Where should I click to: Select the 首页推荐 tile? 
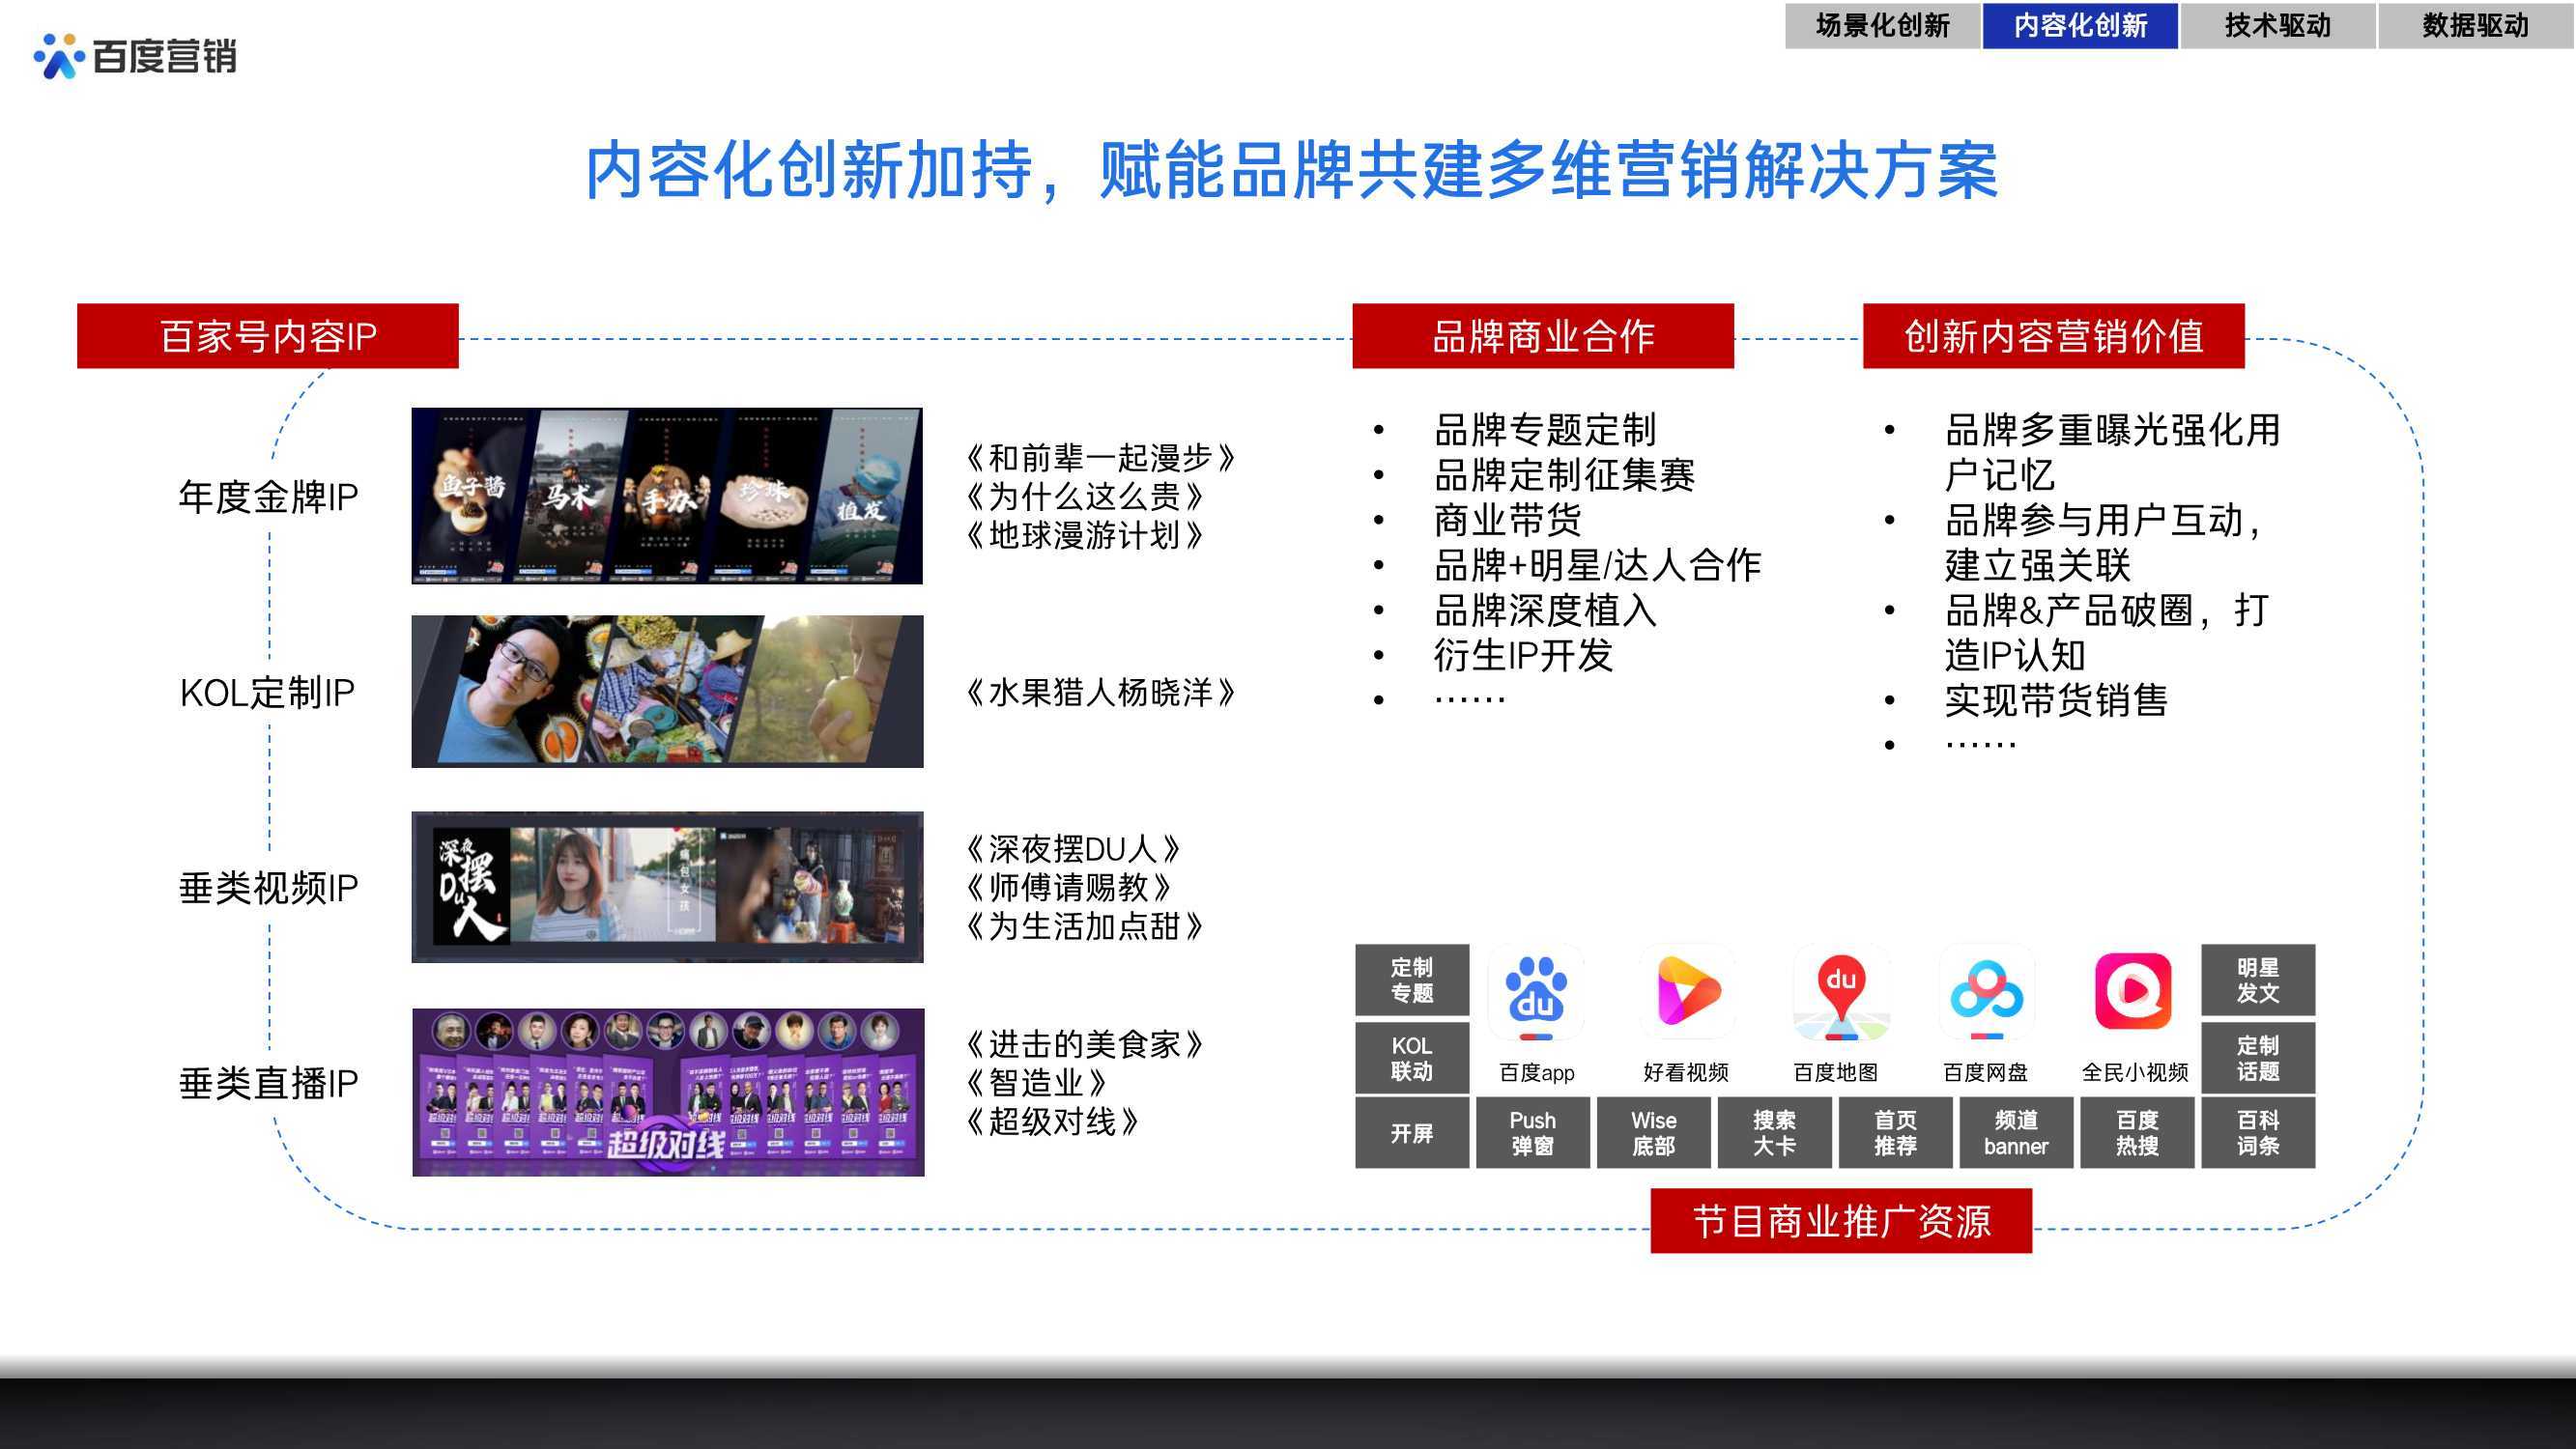(1896, 1133)
